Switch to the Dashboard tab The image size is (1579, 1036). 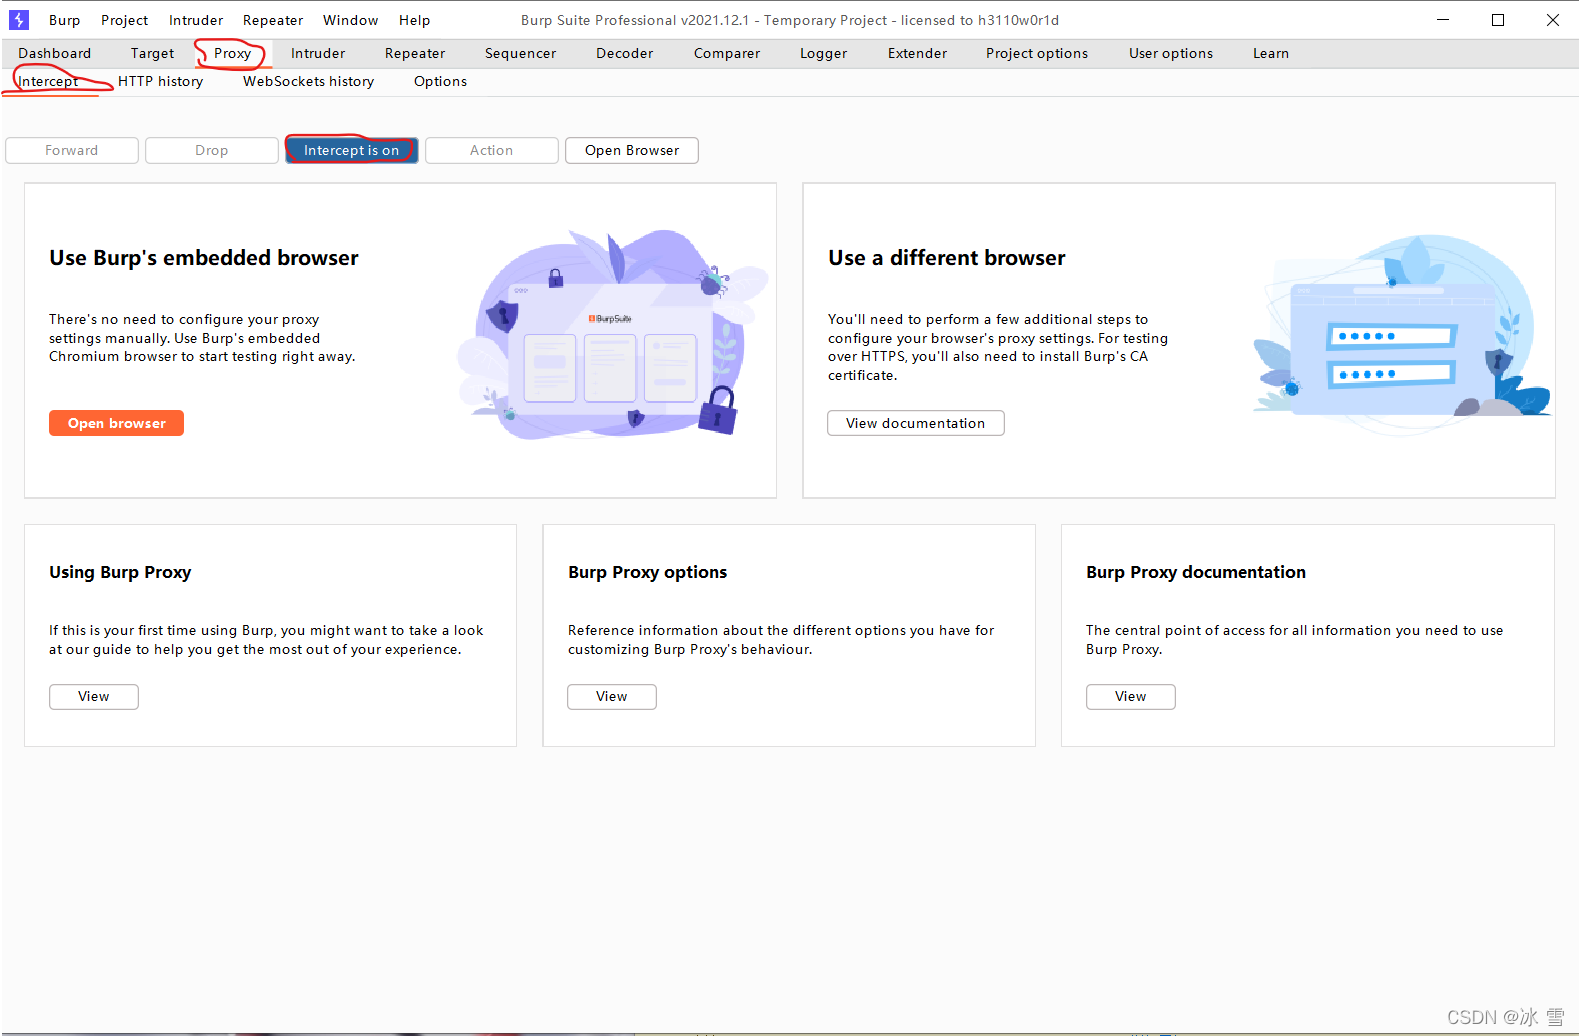[x=54, y=53]
